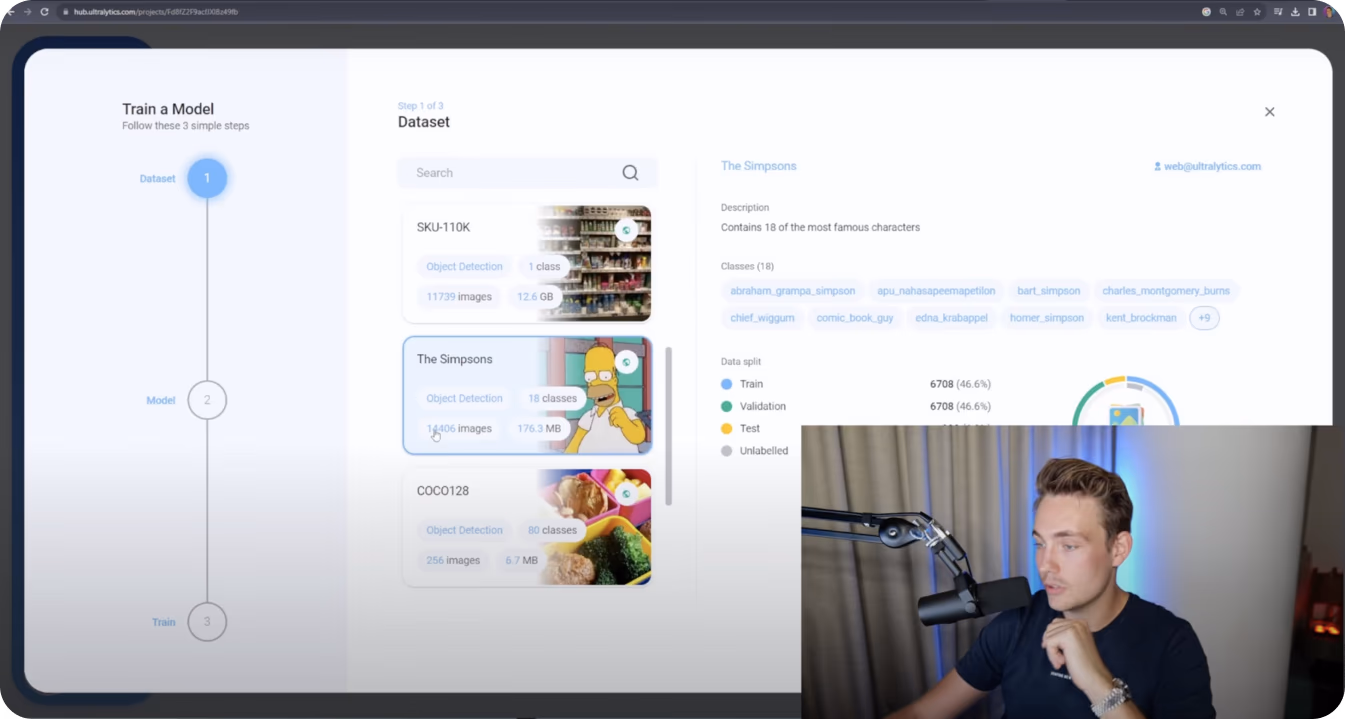
Task: Click the 11739 images tag
Action: (459, 297)
